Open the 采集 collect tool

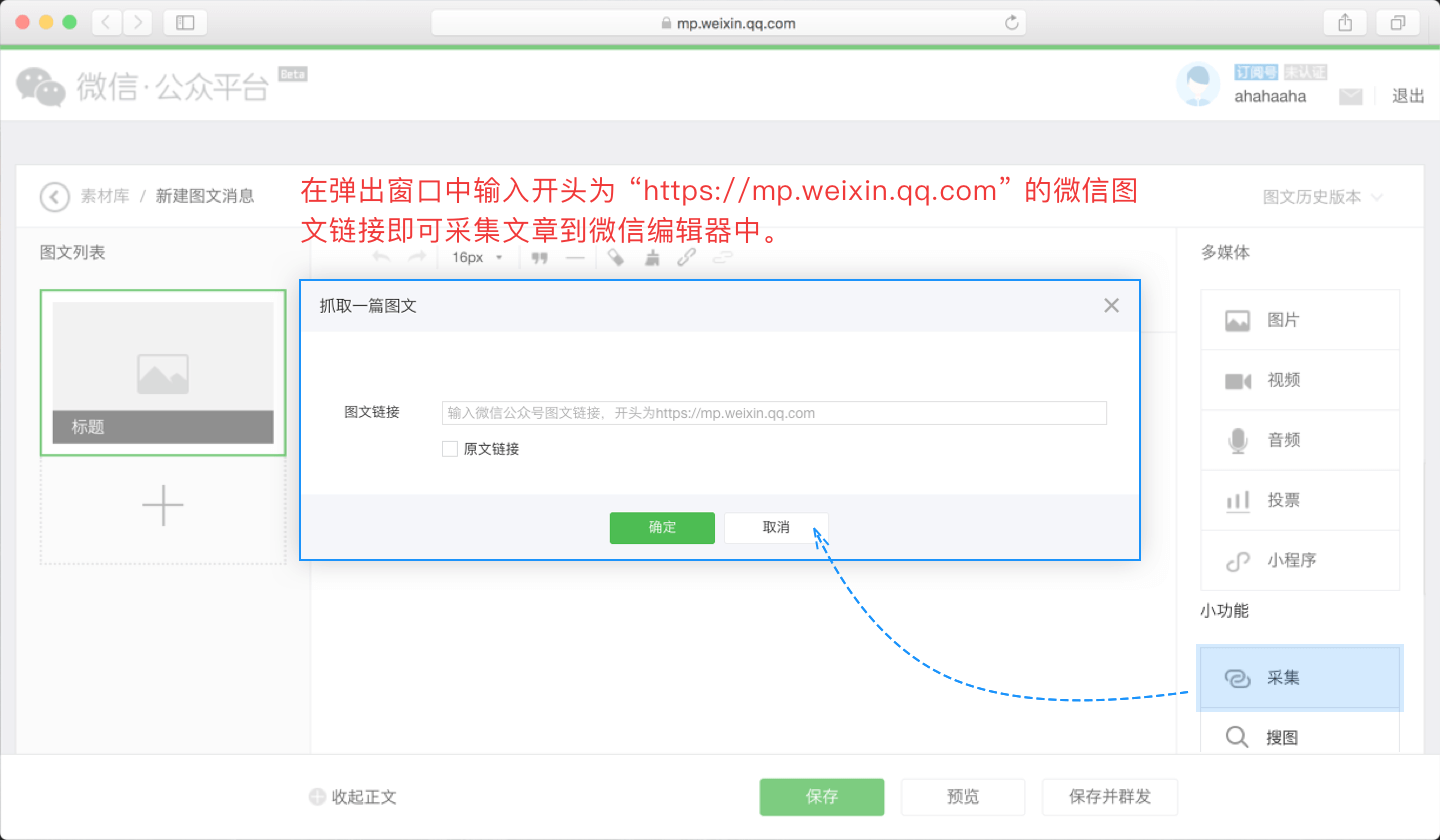coord(1300,678)
